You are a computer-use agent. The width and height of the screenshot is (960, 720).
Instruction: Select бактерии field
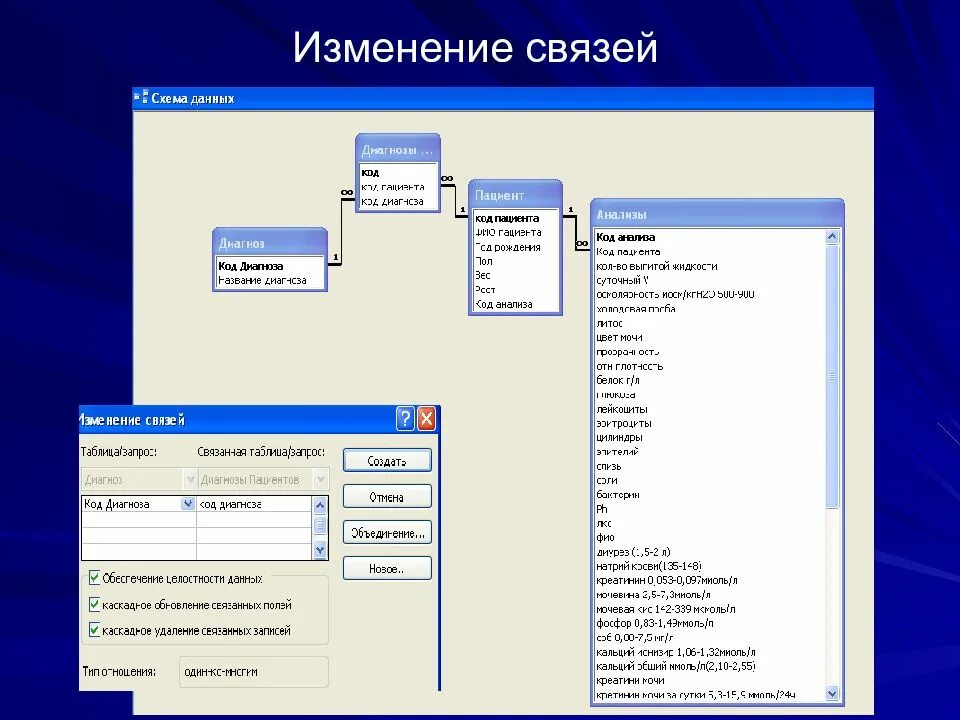618,494
